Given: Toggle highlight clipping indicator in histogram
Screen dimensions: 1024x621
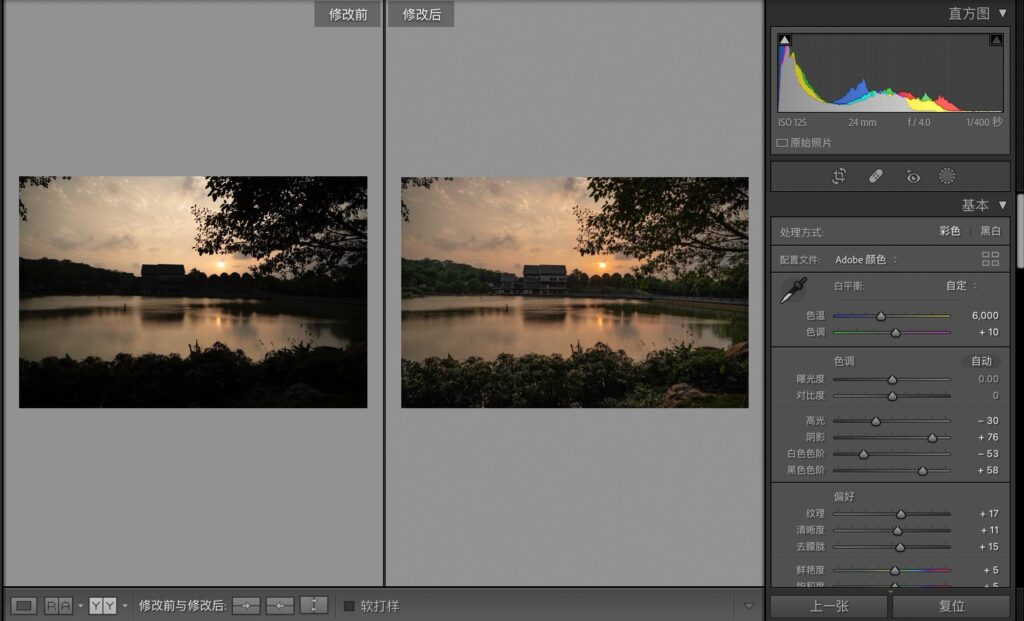Looking at the screenshot, I should (x=996, y=40).
